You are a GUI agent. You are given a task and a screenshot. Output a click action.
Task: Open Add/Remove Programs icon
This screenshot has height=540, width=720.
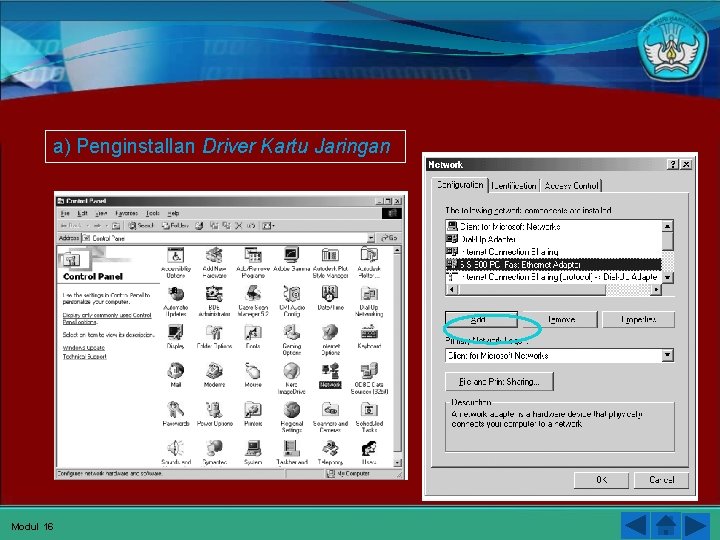pyautogui.click(x=253, y=263)
